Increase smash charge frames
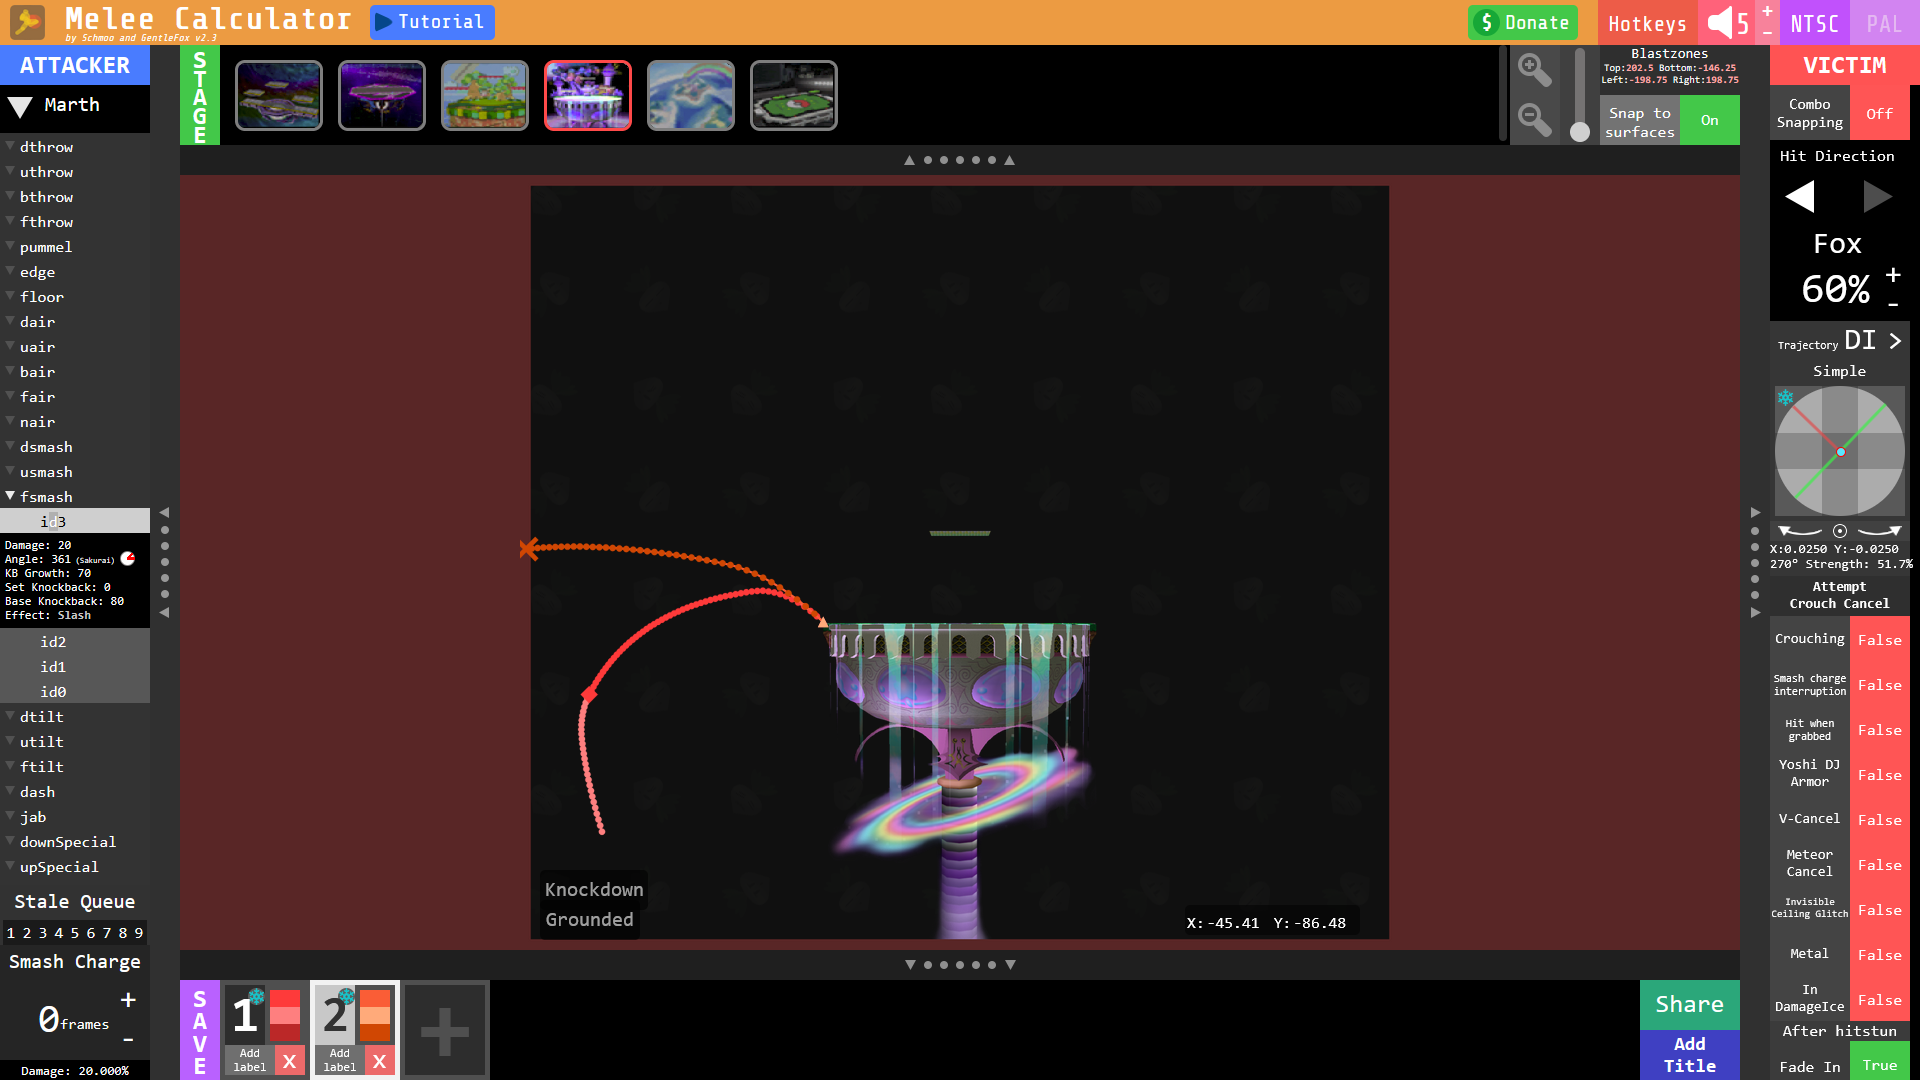1920x1080 pixels. pyautogui.click(x=128, y=1000)
